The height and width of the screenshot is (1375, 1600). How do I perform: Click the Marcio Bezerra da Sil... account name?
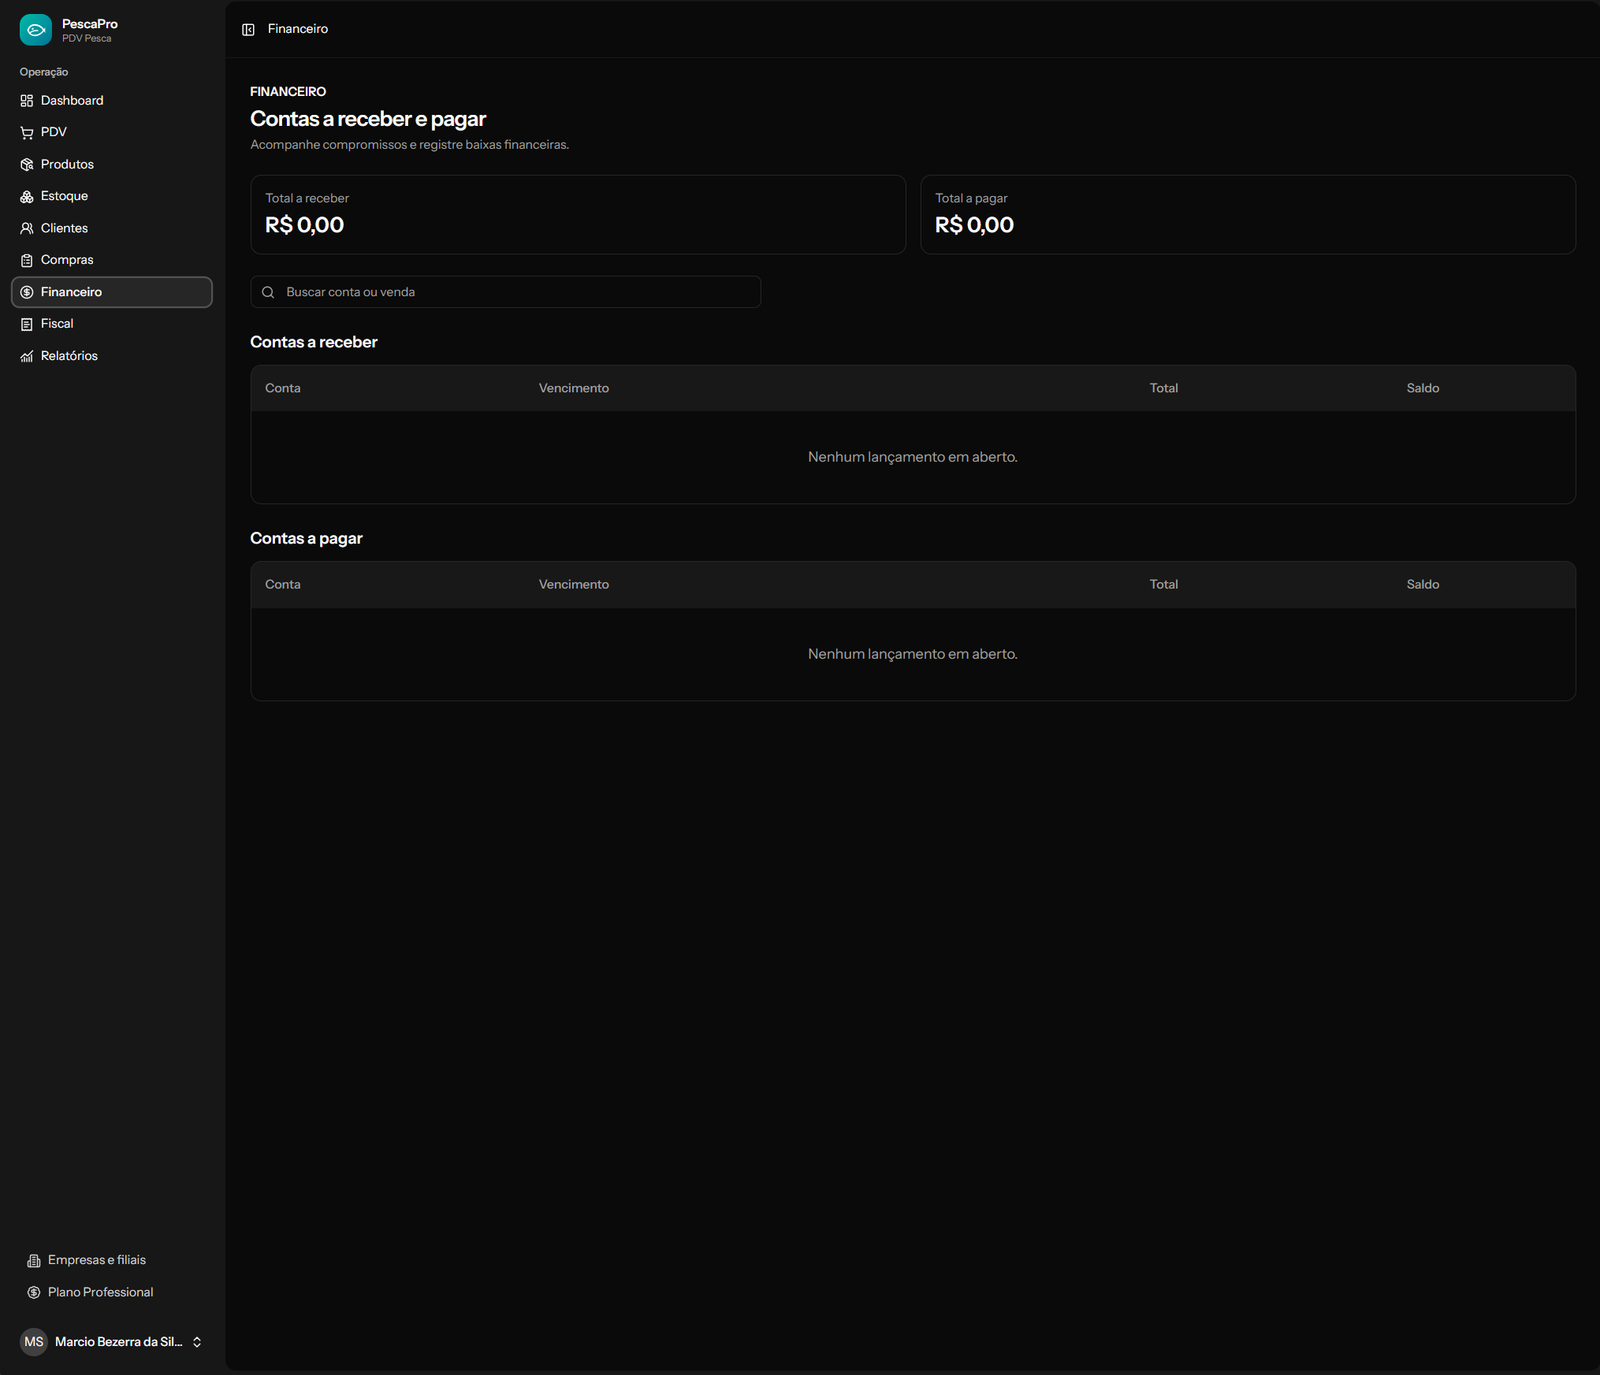[119, 1342]
